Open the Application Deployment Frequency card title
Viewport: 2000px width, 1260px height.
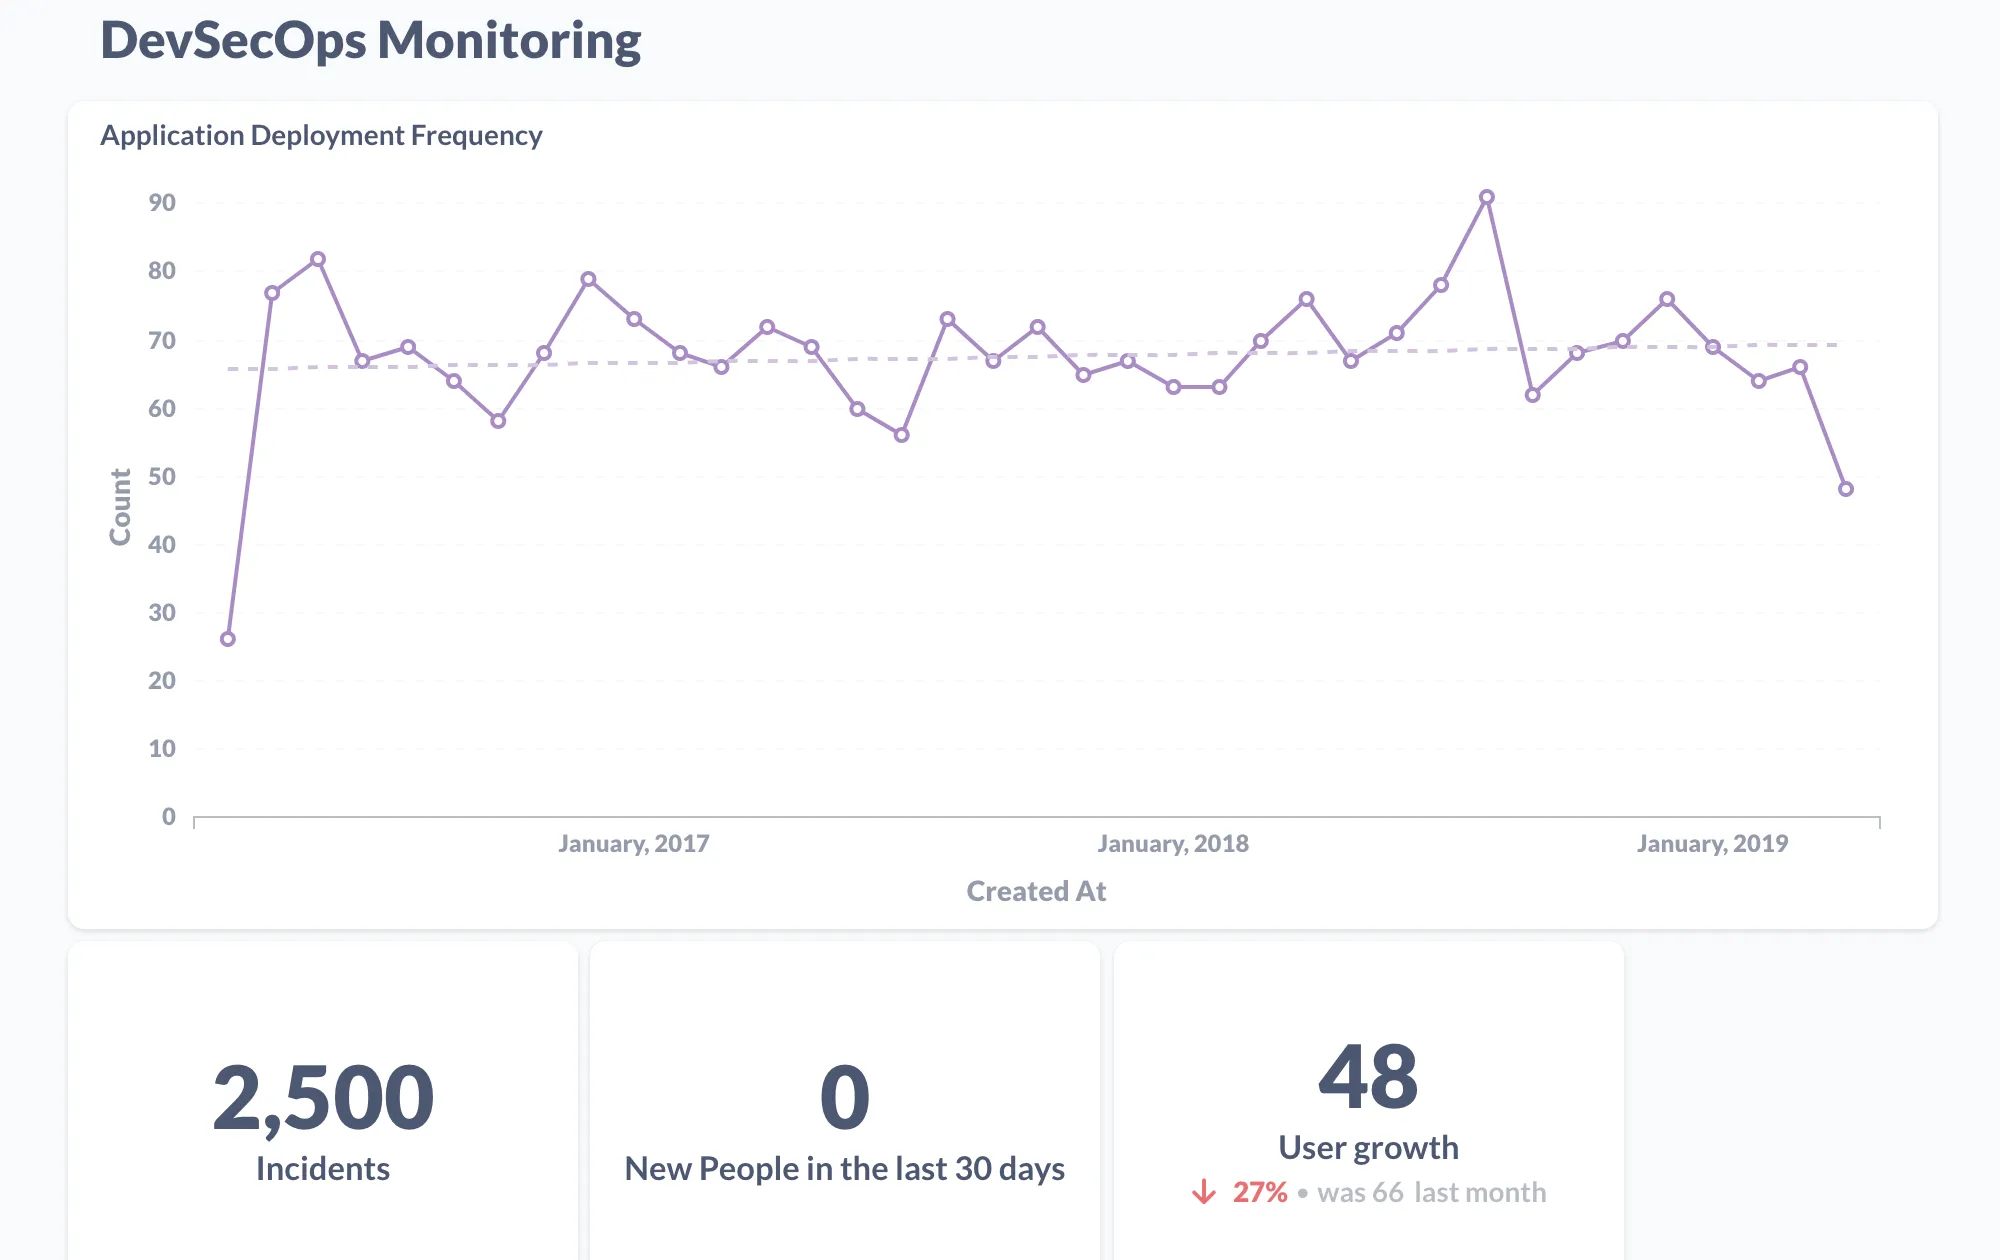click(x=321, y=135)
